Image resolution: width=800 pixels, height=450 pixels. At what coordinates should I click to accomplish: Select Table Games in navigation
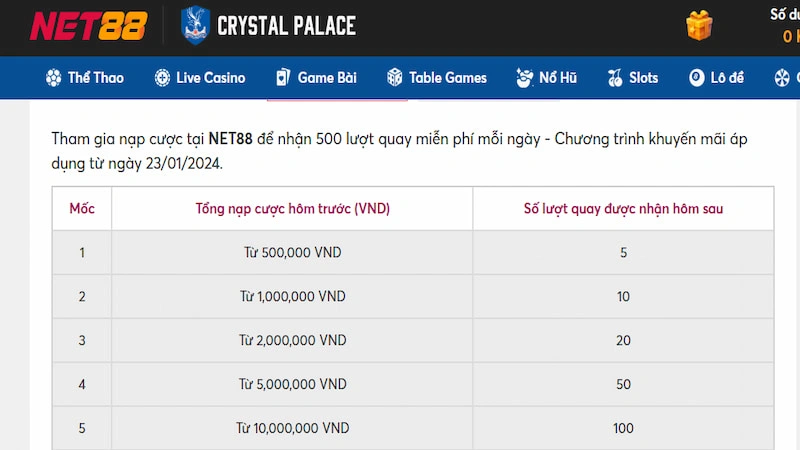437,78
